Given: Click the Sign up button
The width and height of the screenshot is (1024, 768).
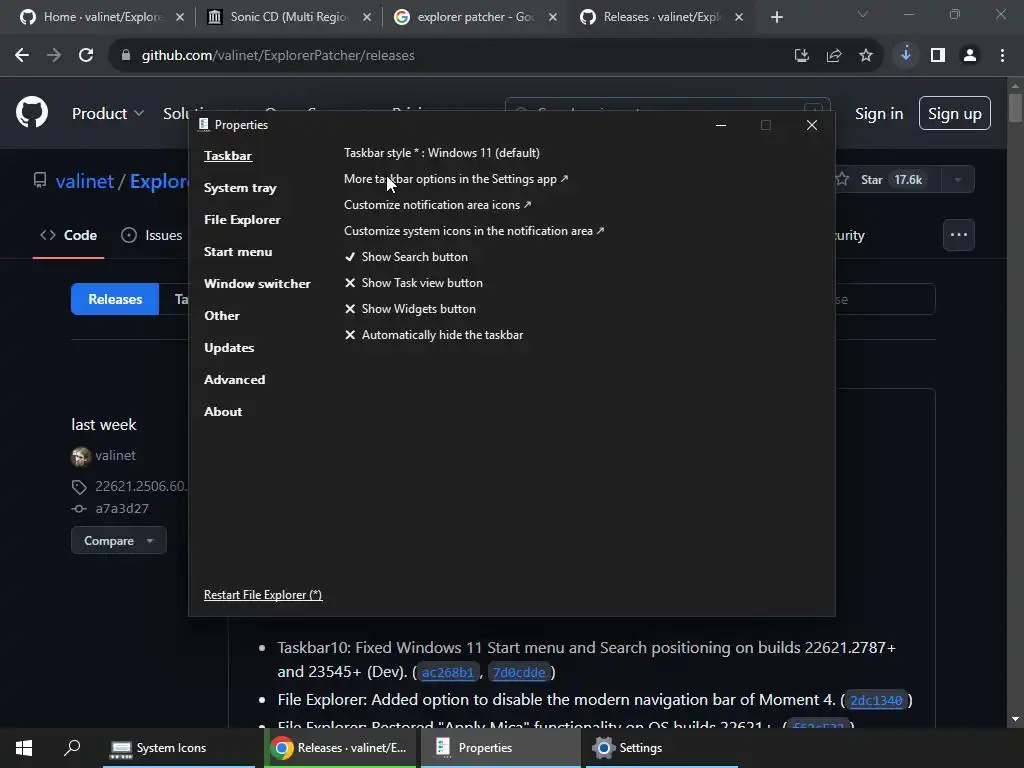Looking at the screenshot, I should 954,114.
